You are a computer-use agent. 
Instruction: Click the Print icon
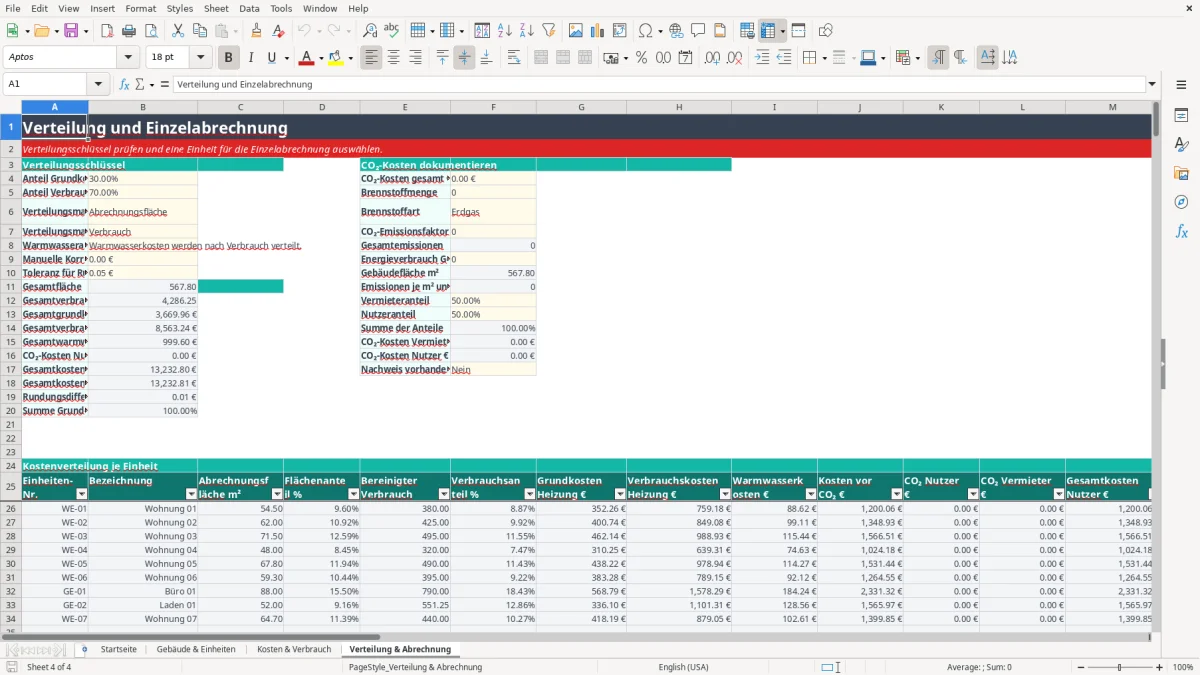[x=129, y=31]
